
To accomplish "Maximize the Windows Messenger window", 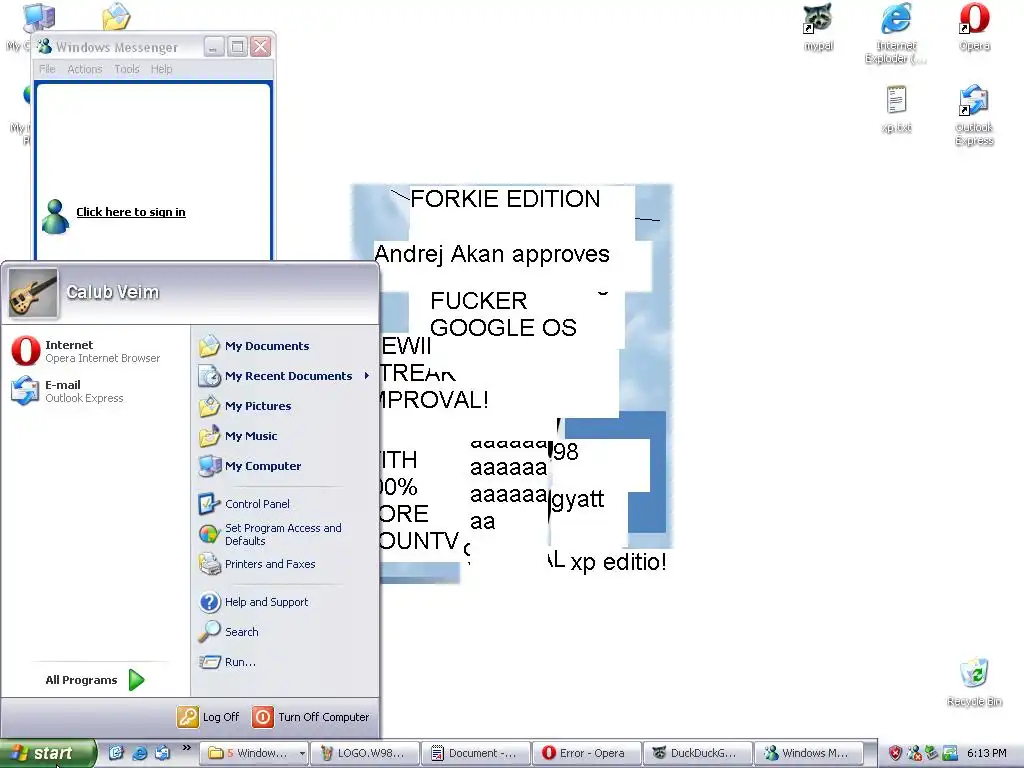I will (x=238, y=46).
